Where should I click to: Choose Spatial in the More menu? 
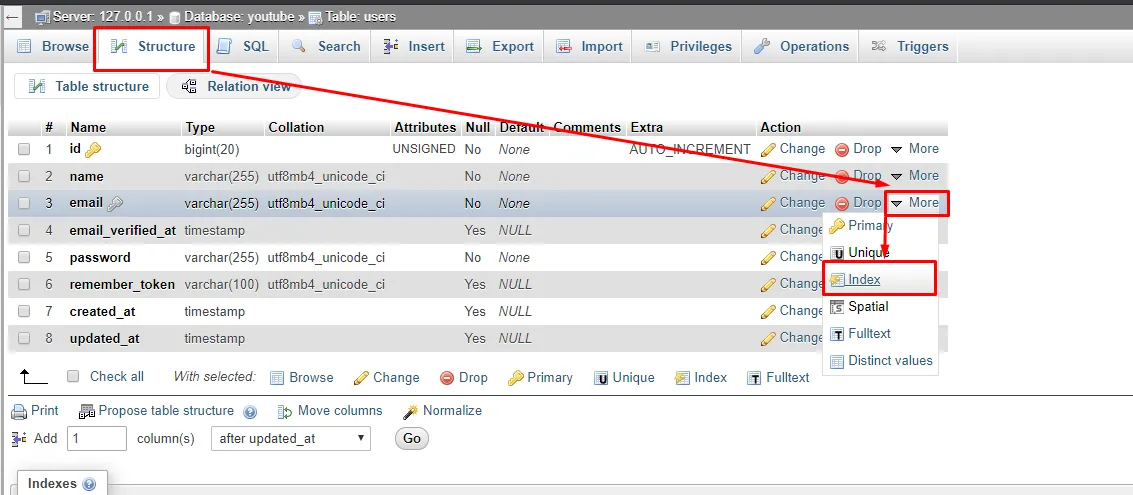(x=859, y=306)
